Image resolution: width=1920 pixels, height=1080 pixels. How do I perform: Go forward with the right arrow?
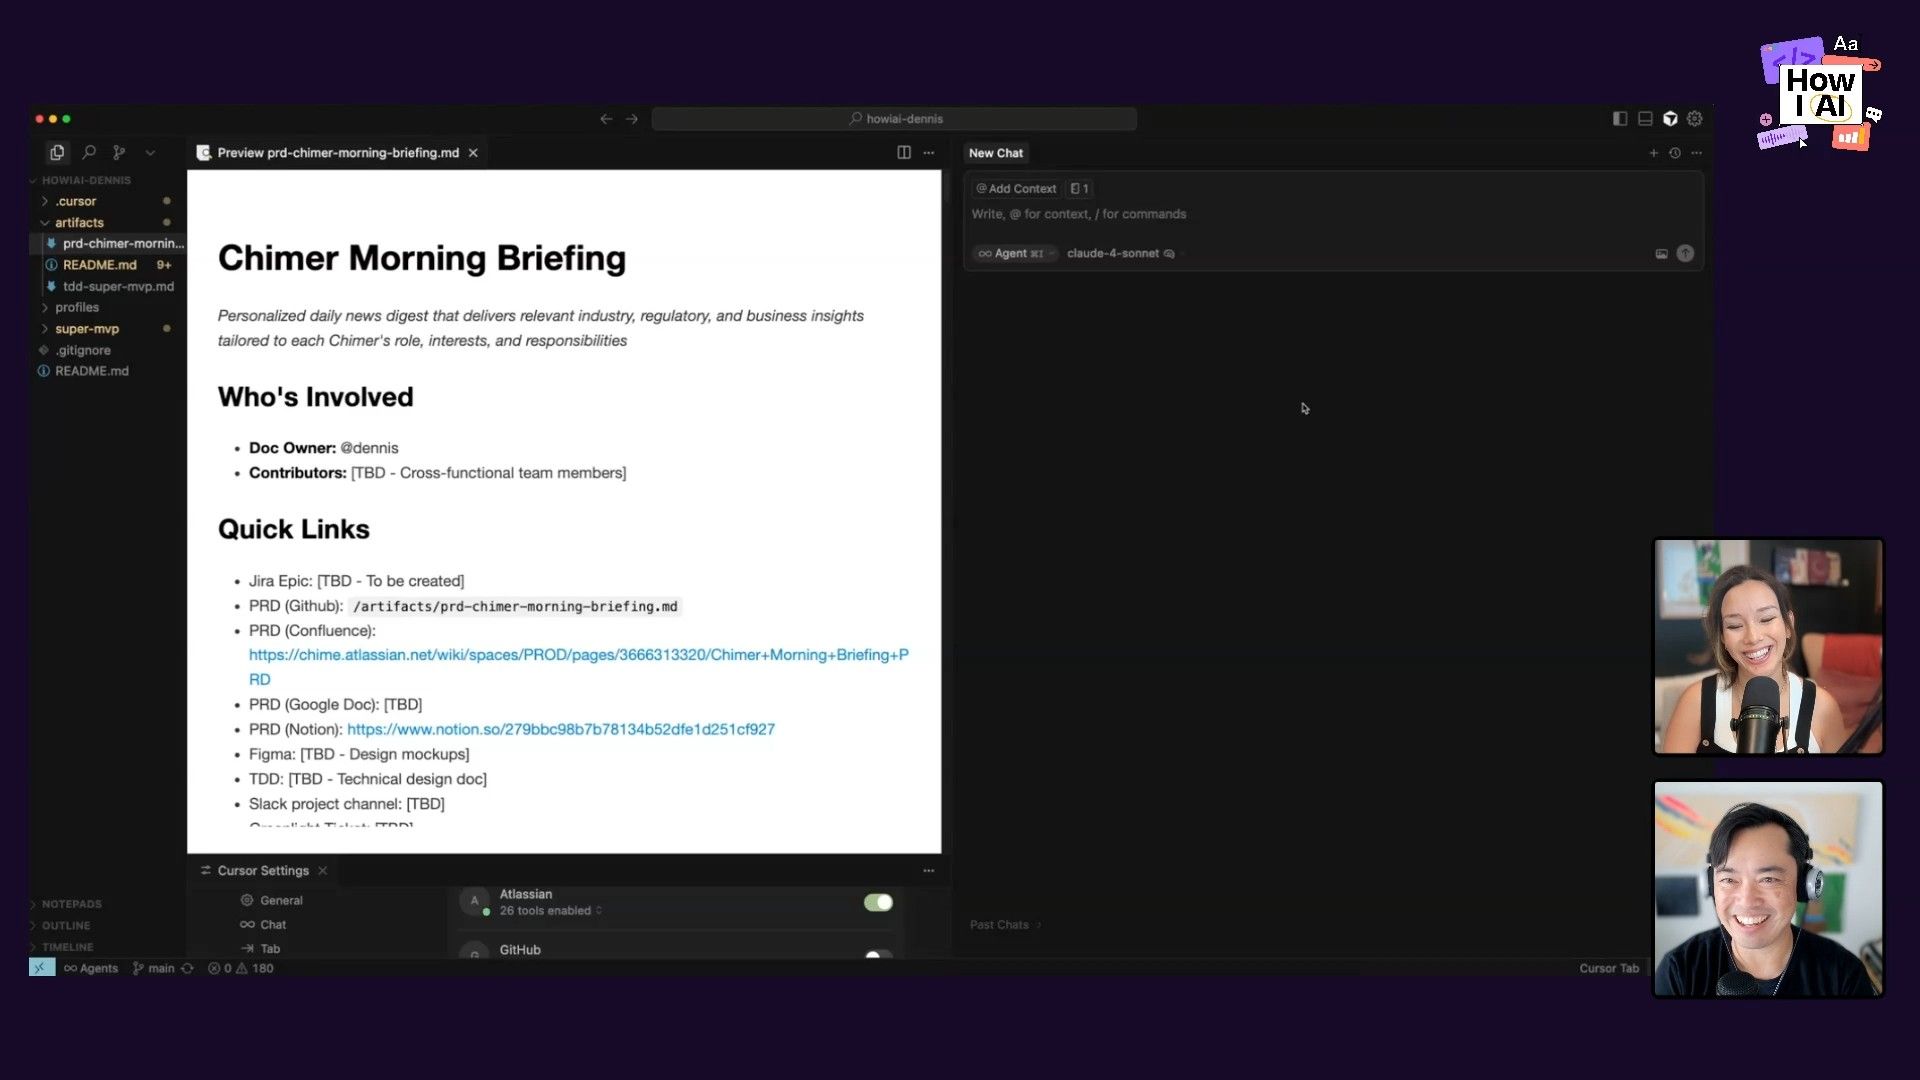point(632,118)
